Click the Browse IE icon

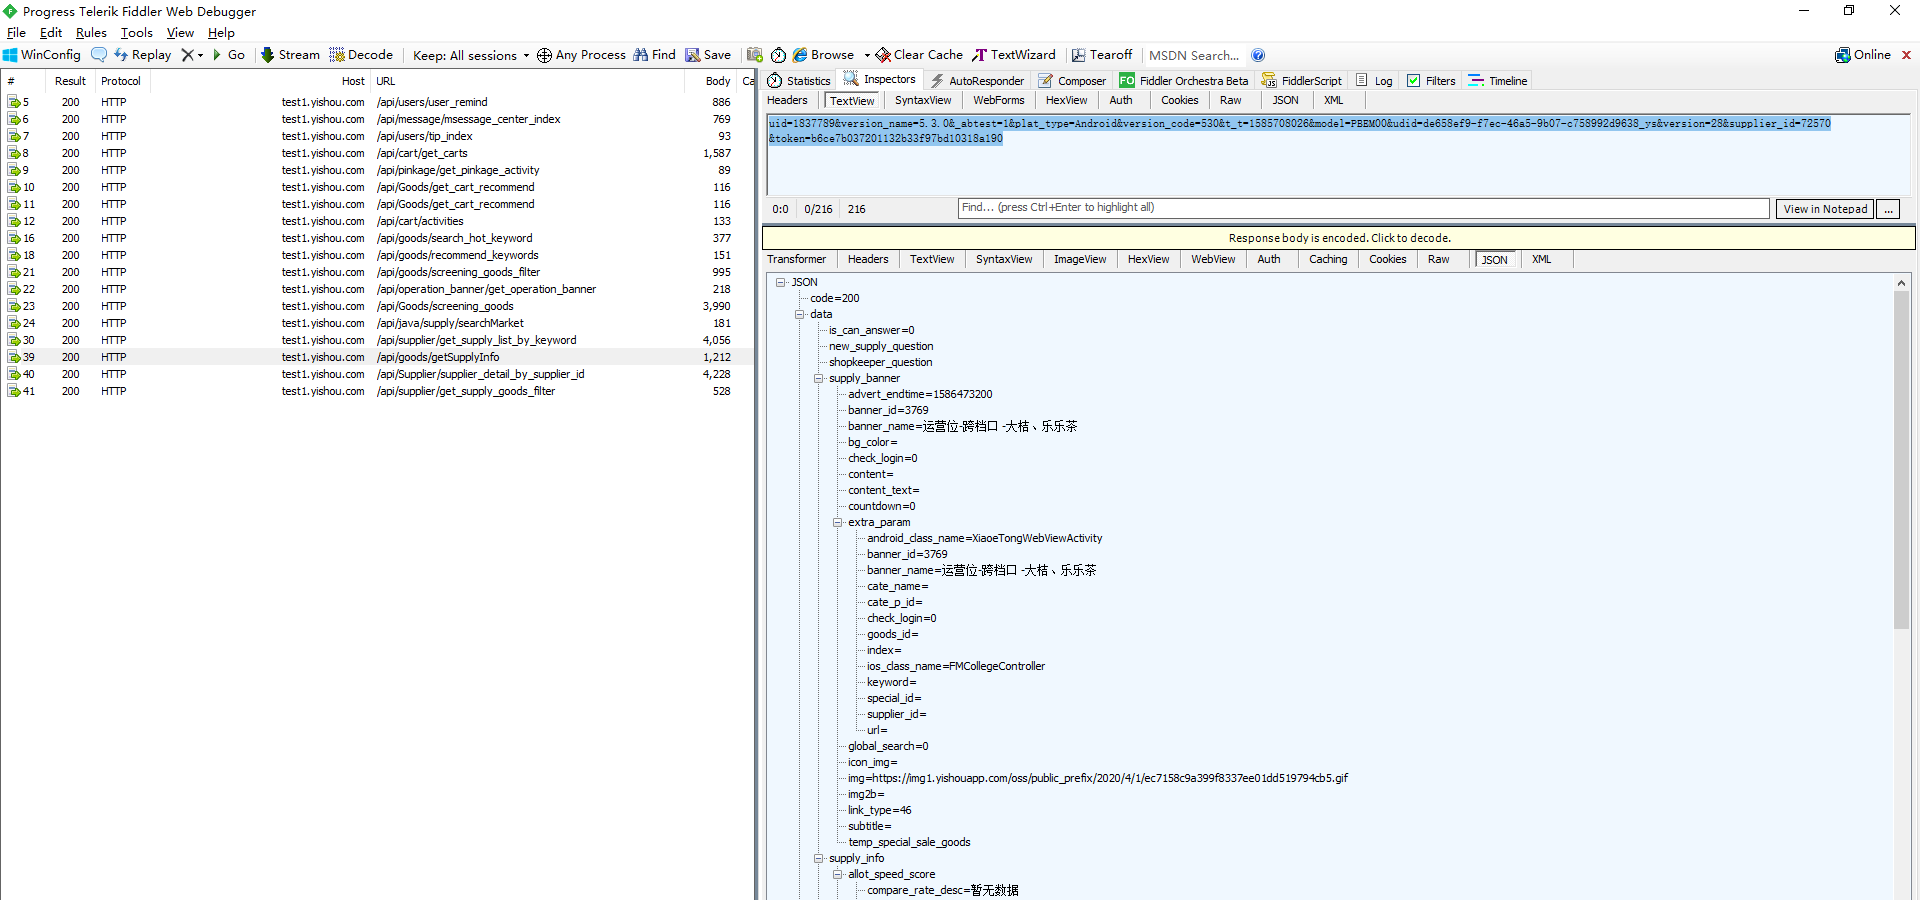coord(800,55)
